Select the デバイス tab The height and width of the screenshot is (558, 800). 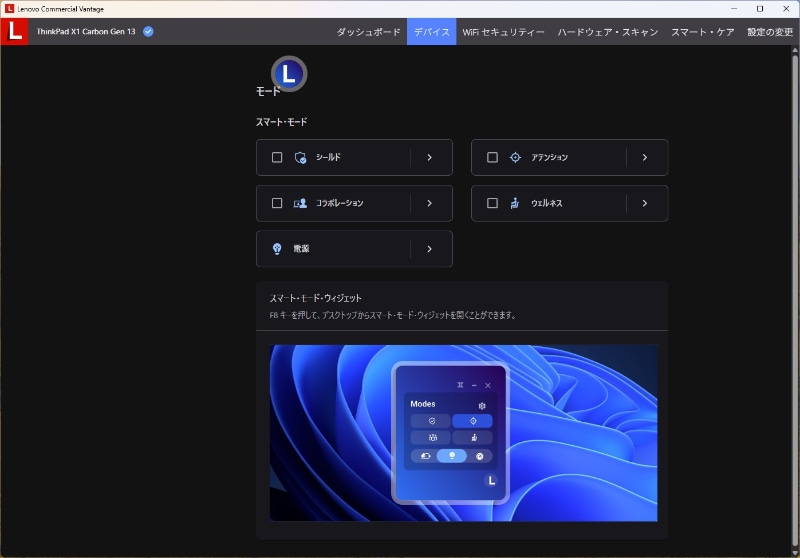click(432, 32)
